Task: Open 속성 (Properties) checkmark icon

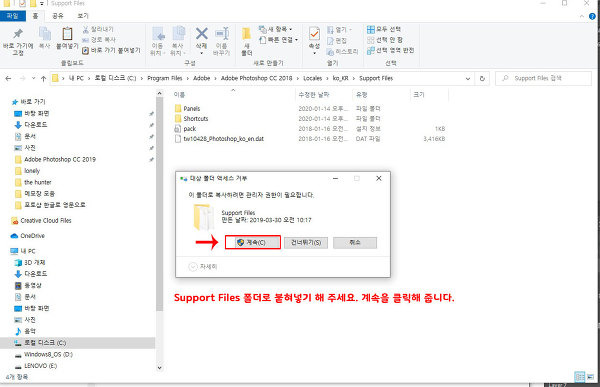Action: 314,33
